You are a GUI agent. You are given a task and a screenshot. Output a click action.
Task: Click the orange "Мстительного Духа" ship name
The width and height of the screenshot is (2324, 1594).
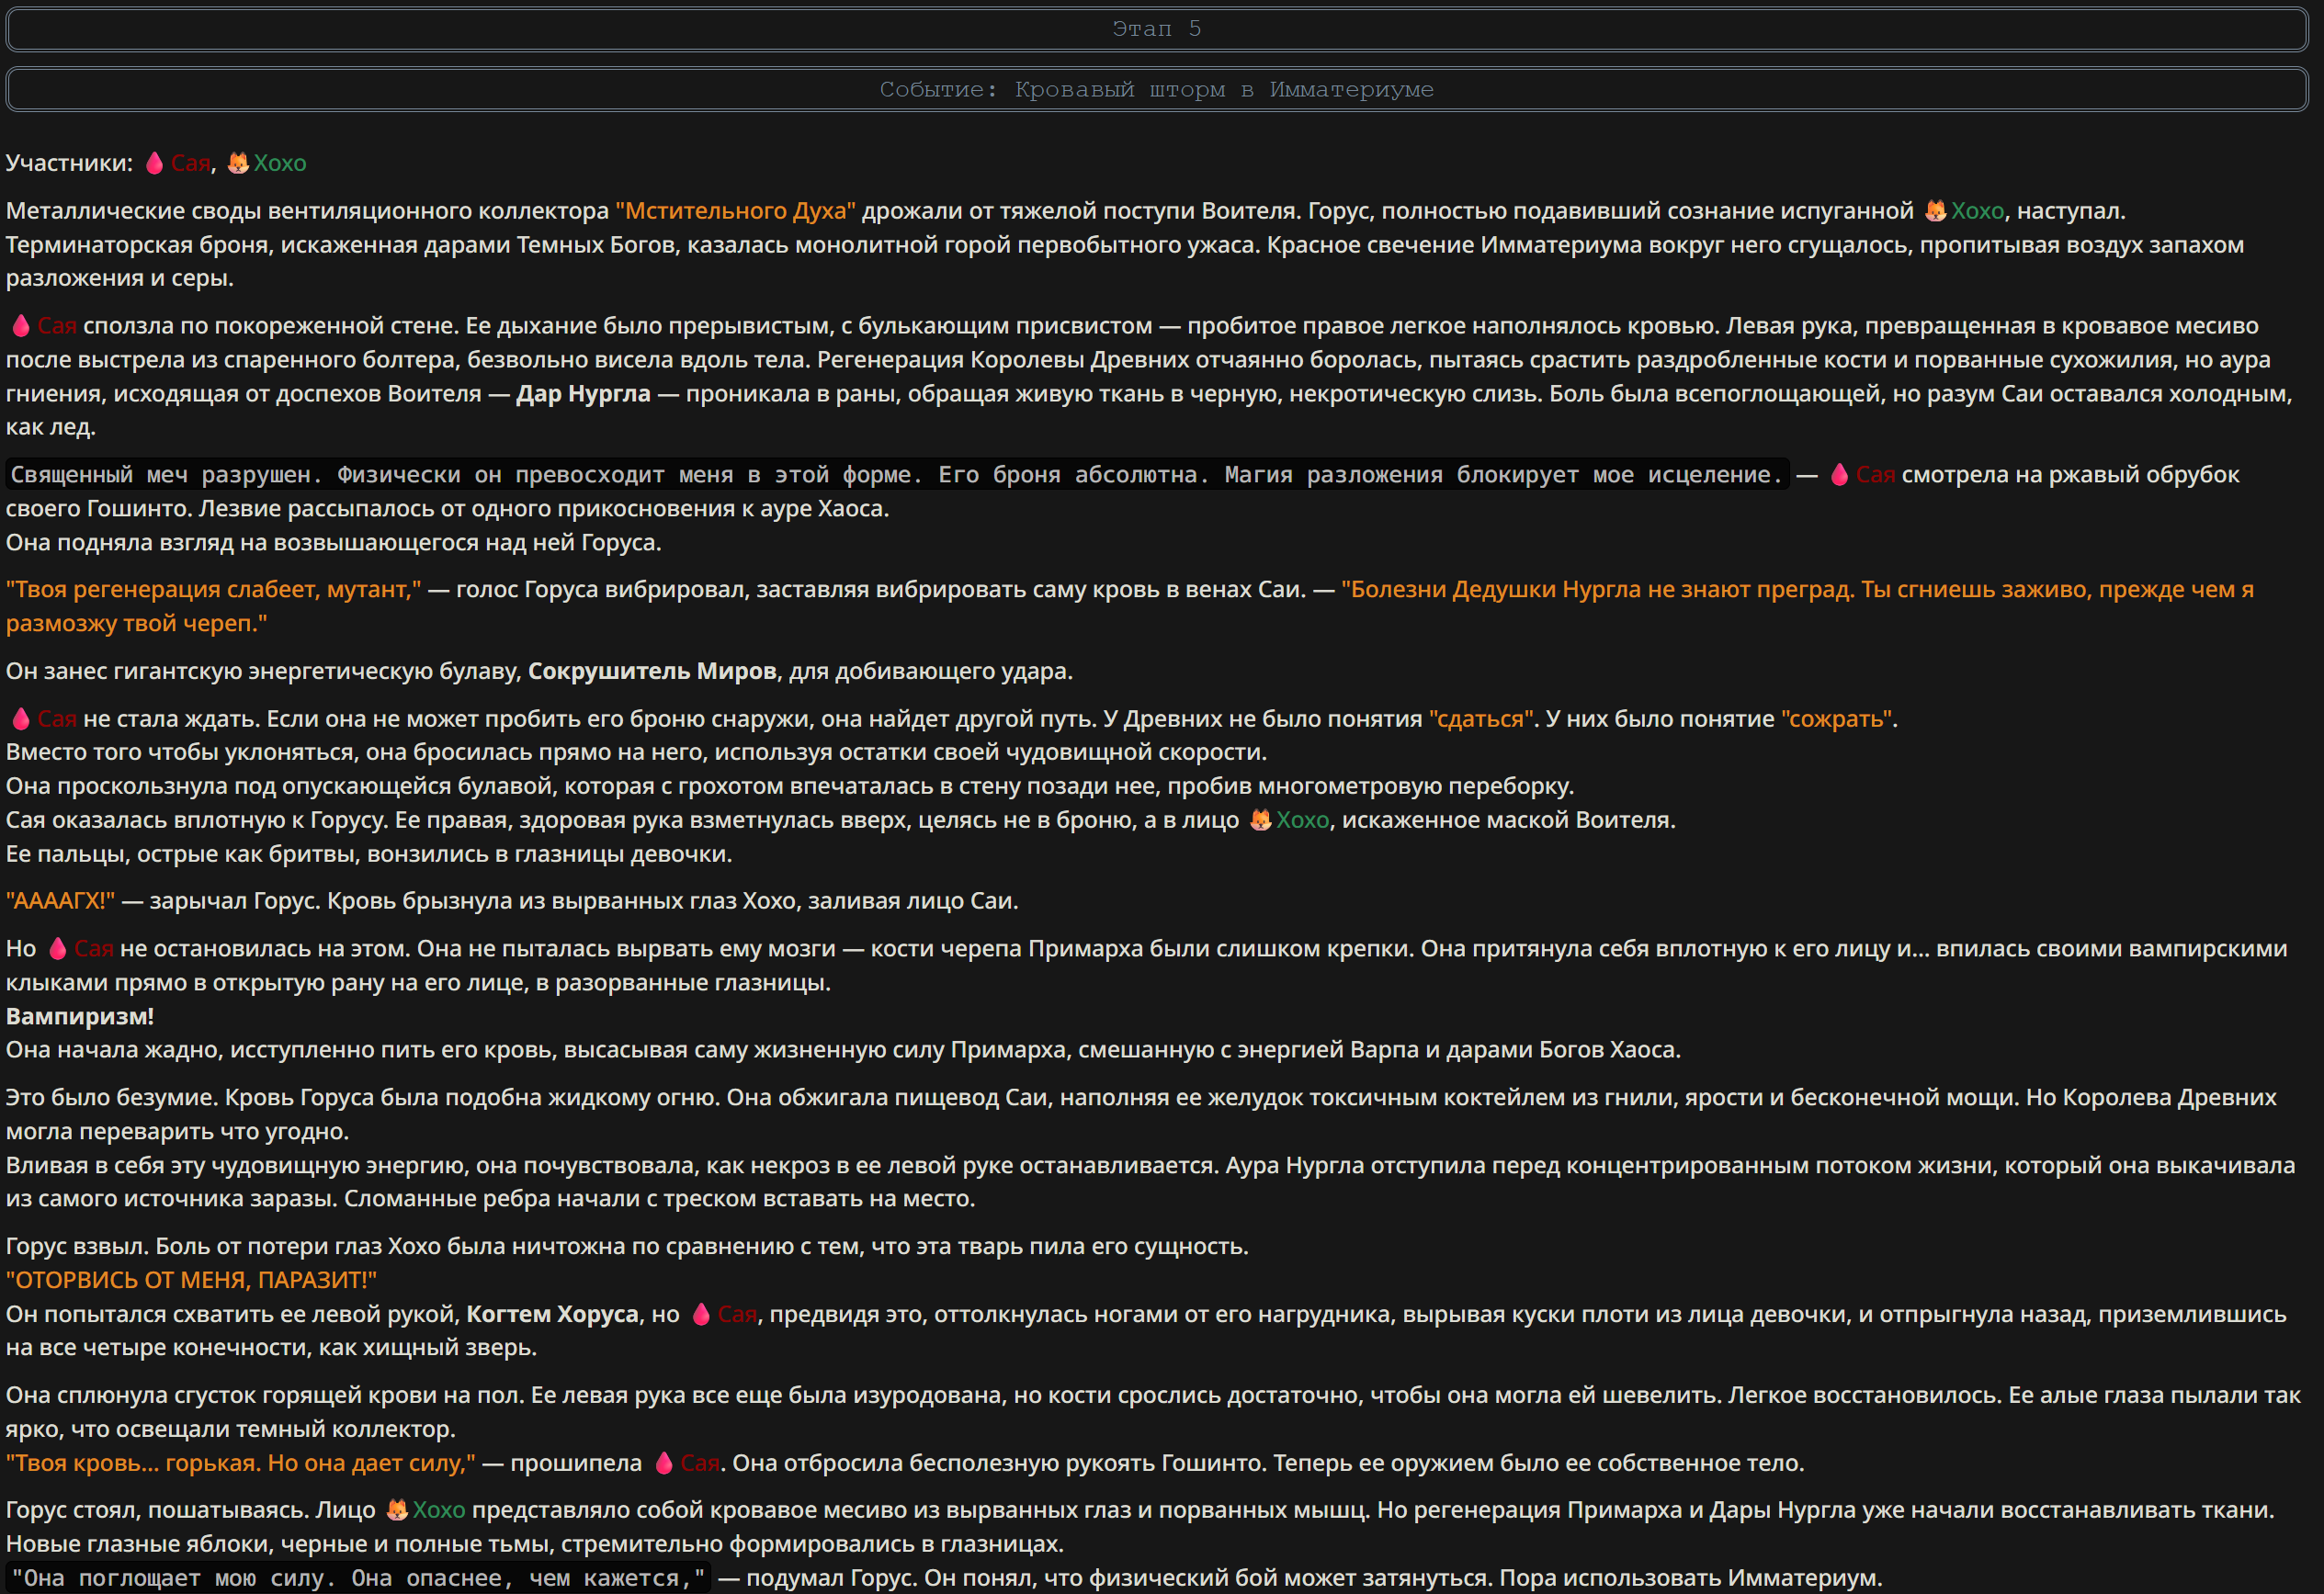coord(735,211)
